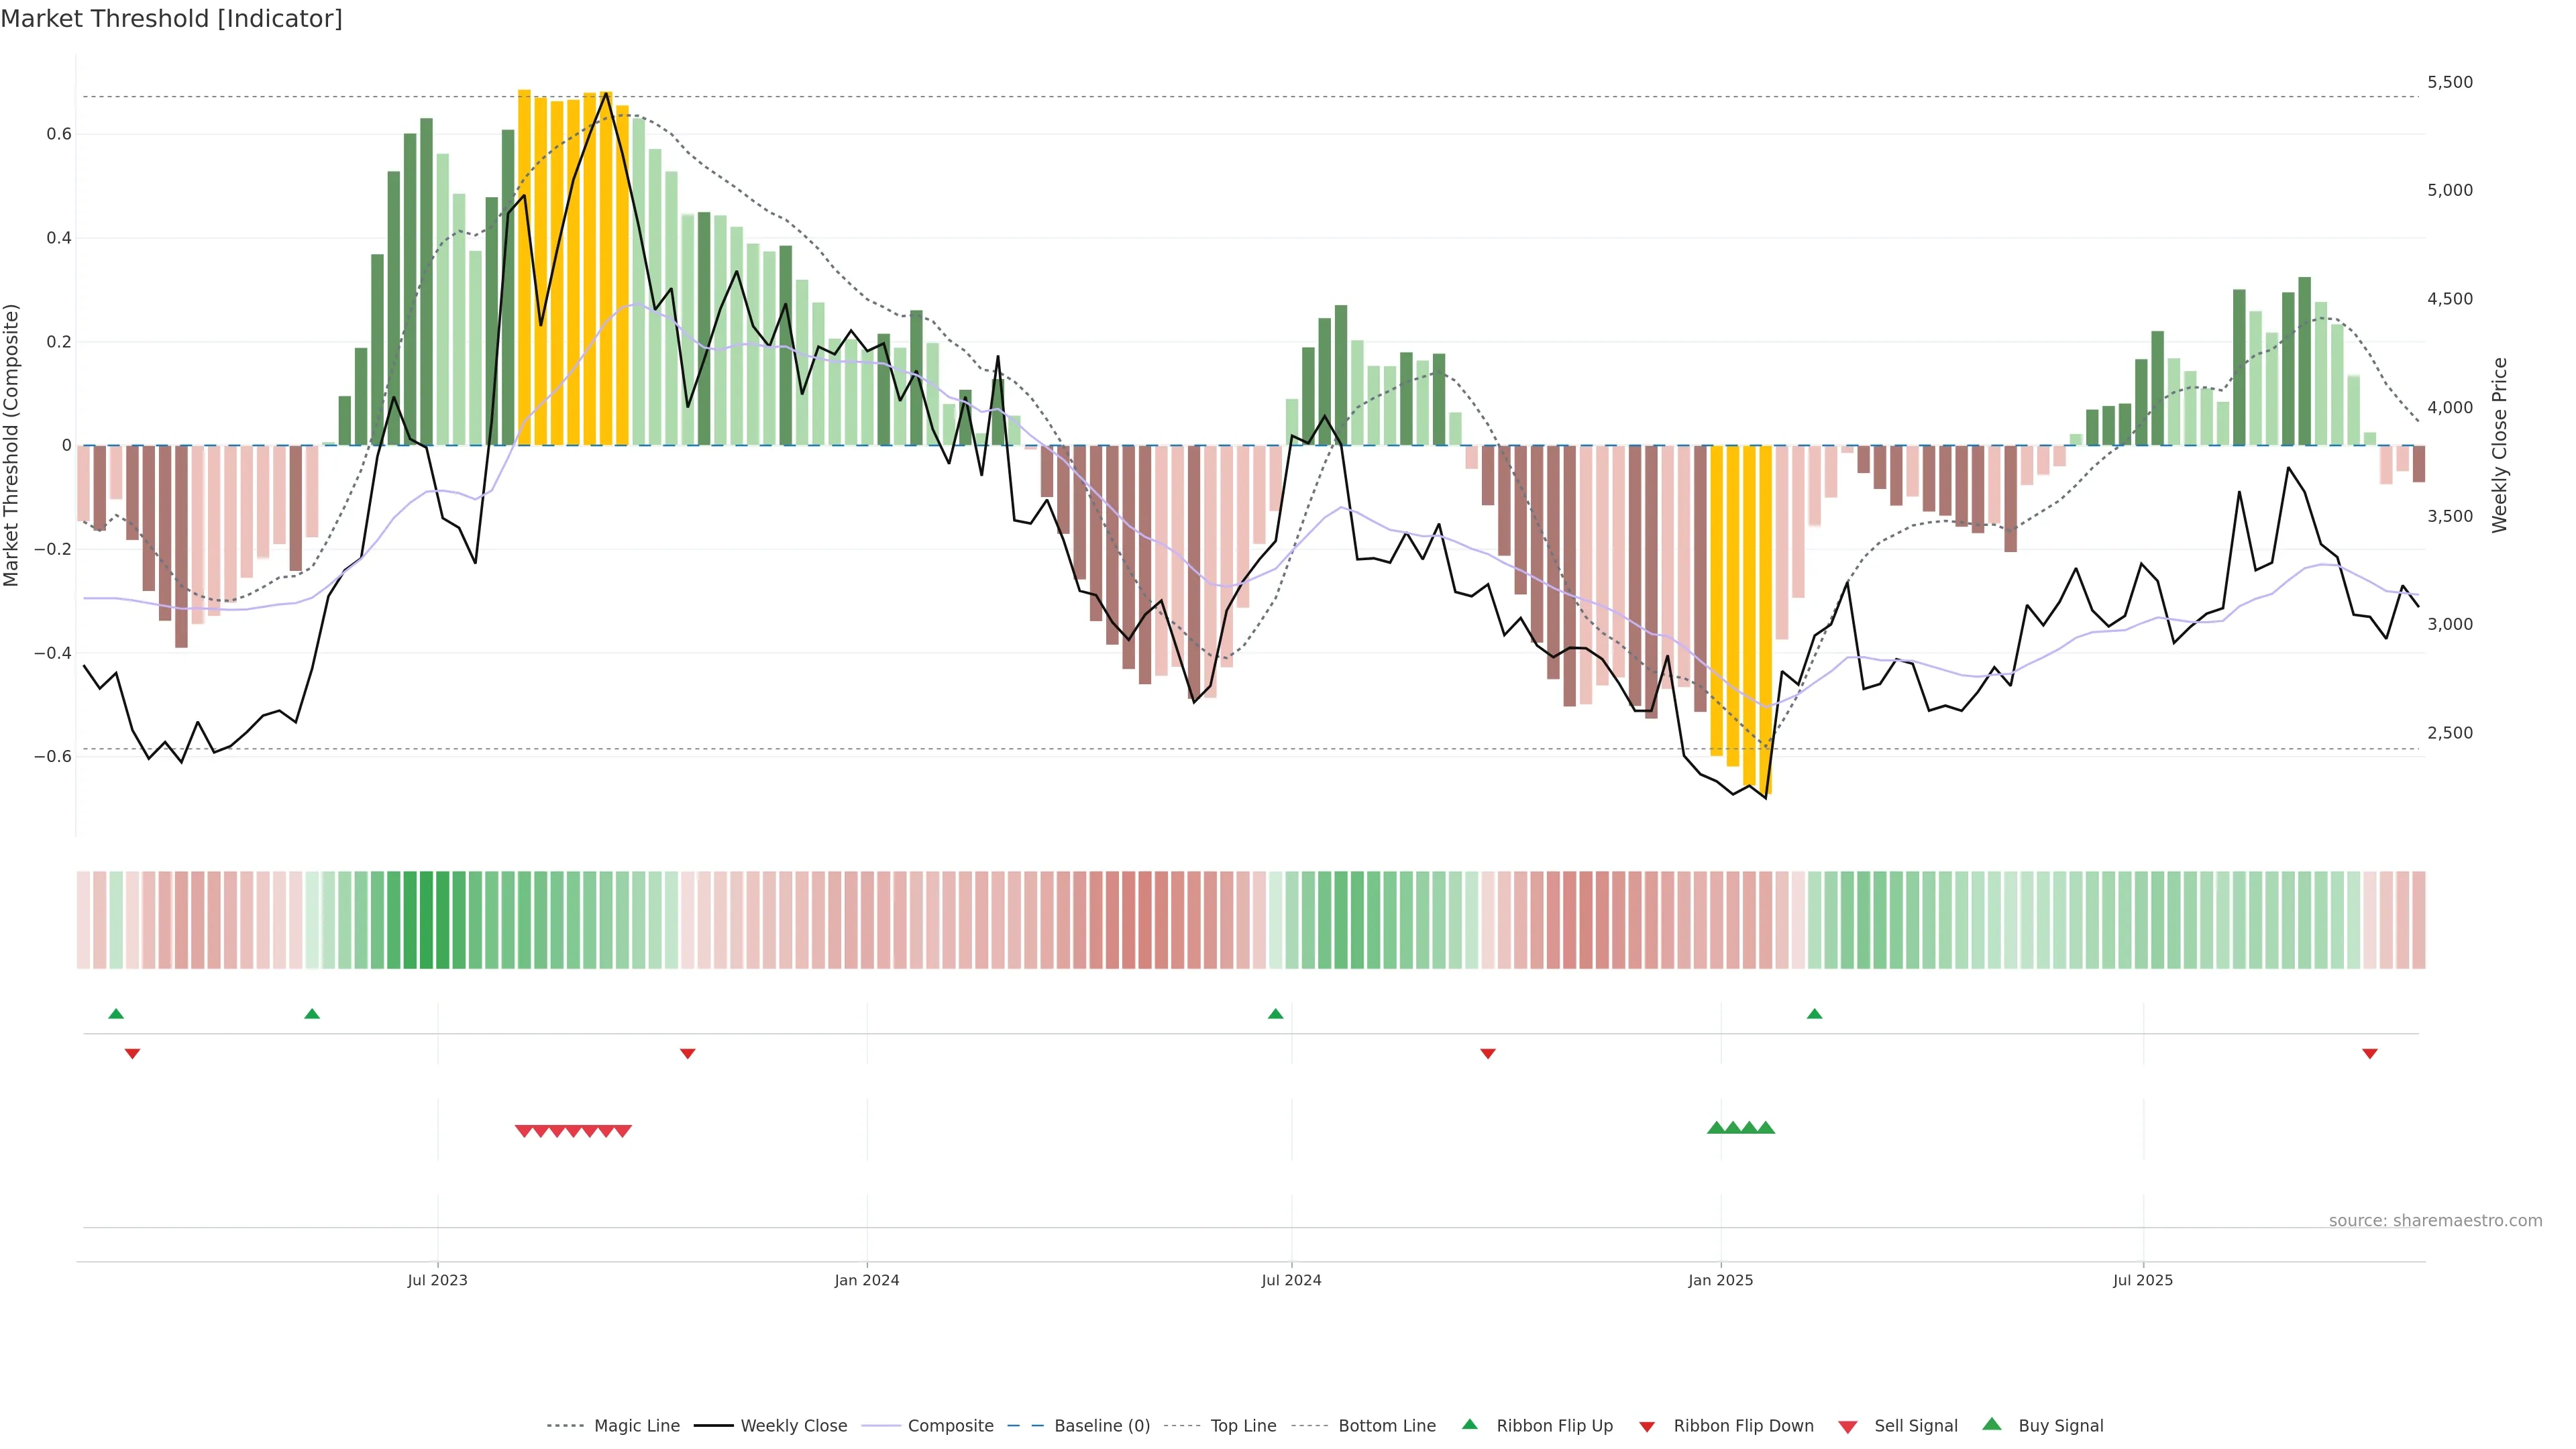The height and width of the screenshot is (1449, 2576).
Task: Click the leftmost ribbon flip up marker
Action: pyautogui.click(x=116, y=1014)
